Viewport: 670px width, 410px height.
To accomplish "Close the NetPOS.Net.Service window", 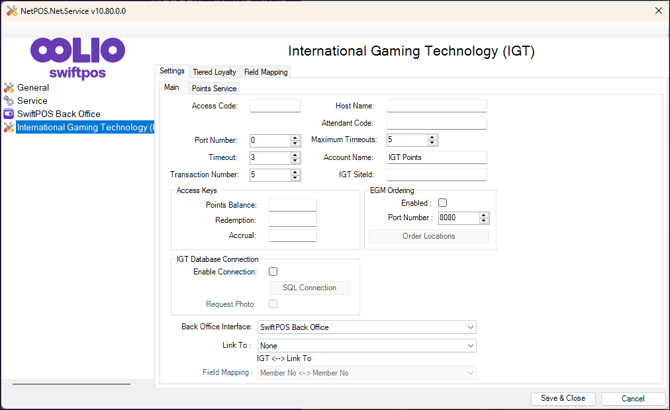I will 658,11.
